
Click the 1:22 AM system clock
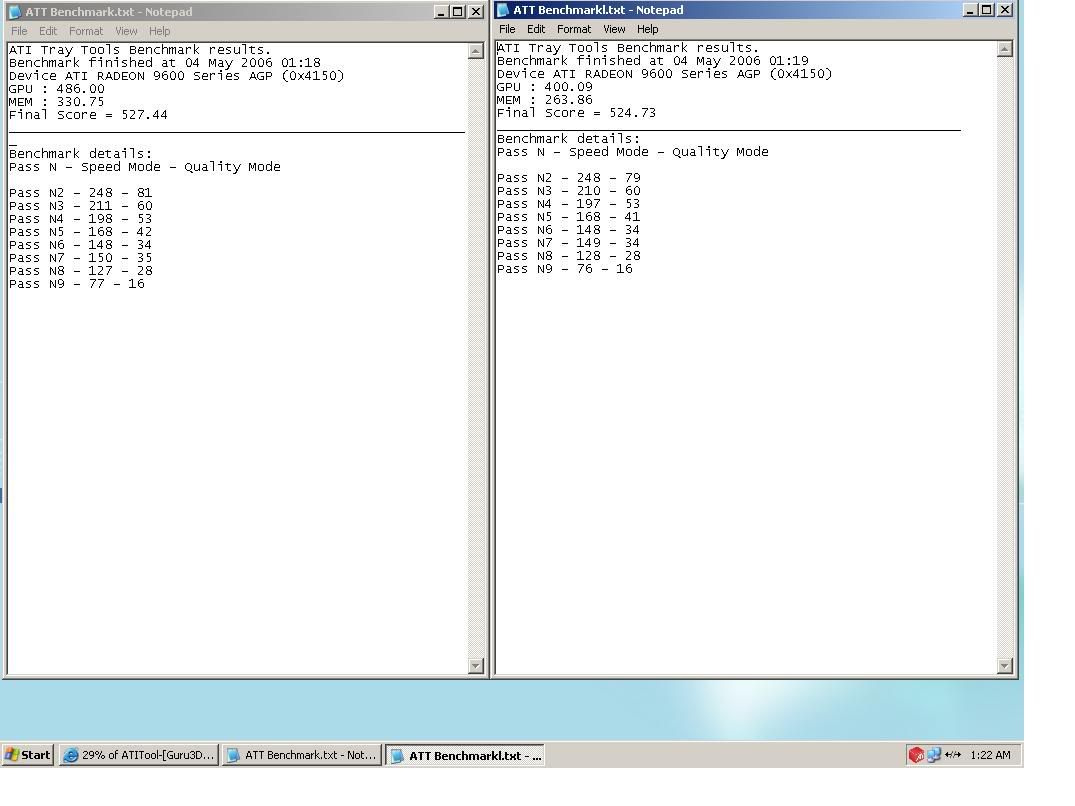click(x=990, y=755)
